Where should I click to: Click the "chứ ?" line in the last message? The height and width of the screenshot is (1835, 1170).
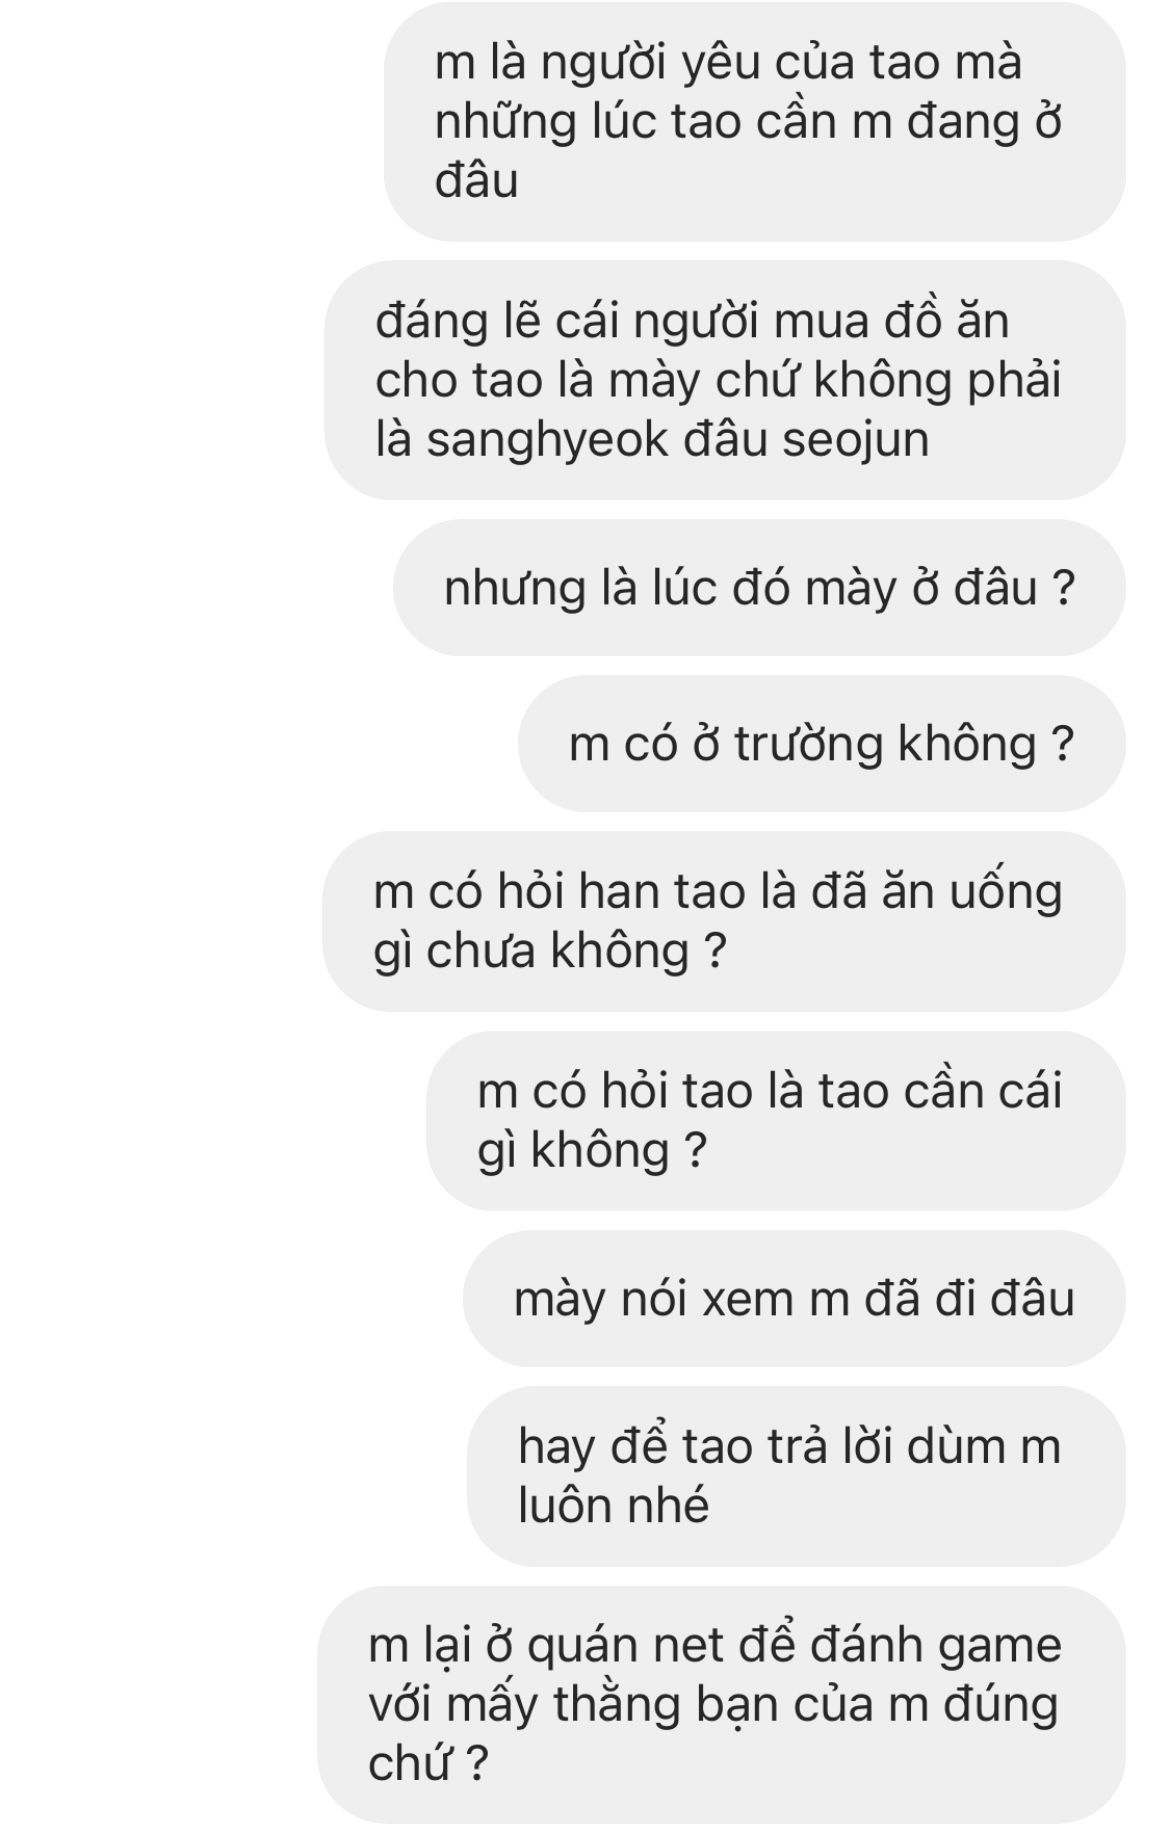pos(428,1764)
